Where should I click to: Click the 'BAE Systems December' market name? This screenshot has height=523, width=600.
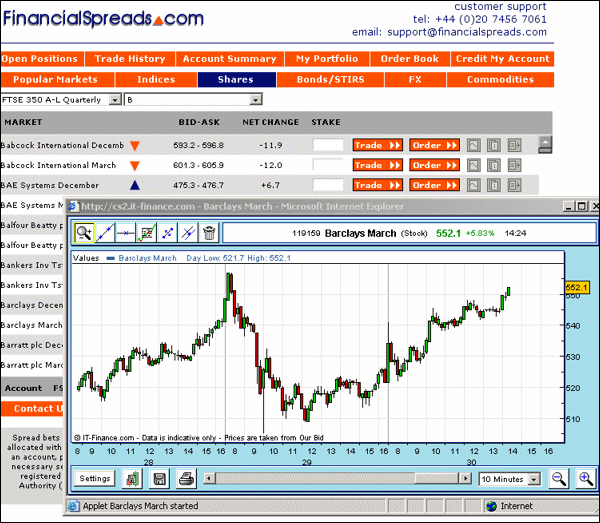(x=50, y=185)
